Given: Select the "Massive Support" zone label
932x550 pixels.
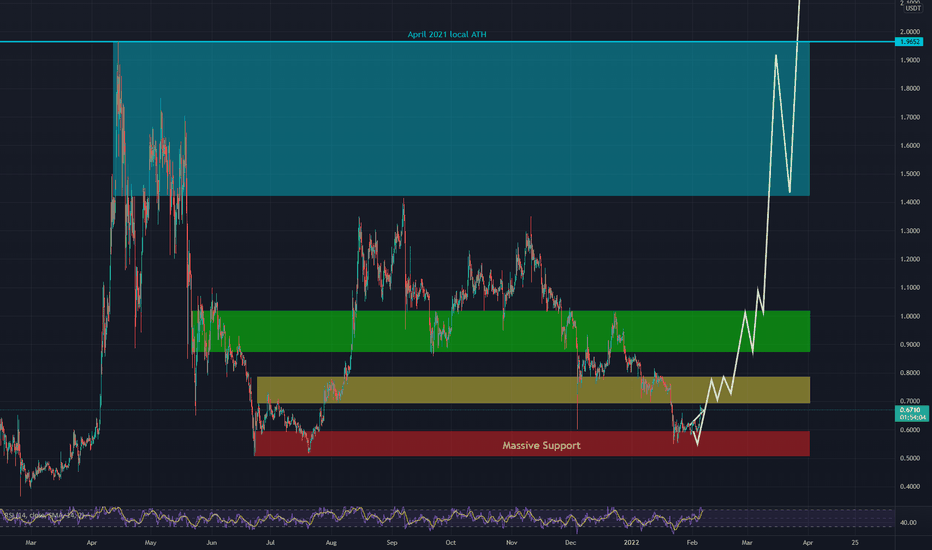Looking at the screenshot, I should click(541, 445).
